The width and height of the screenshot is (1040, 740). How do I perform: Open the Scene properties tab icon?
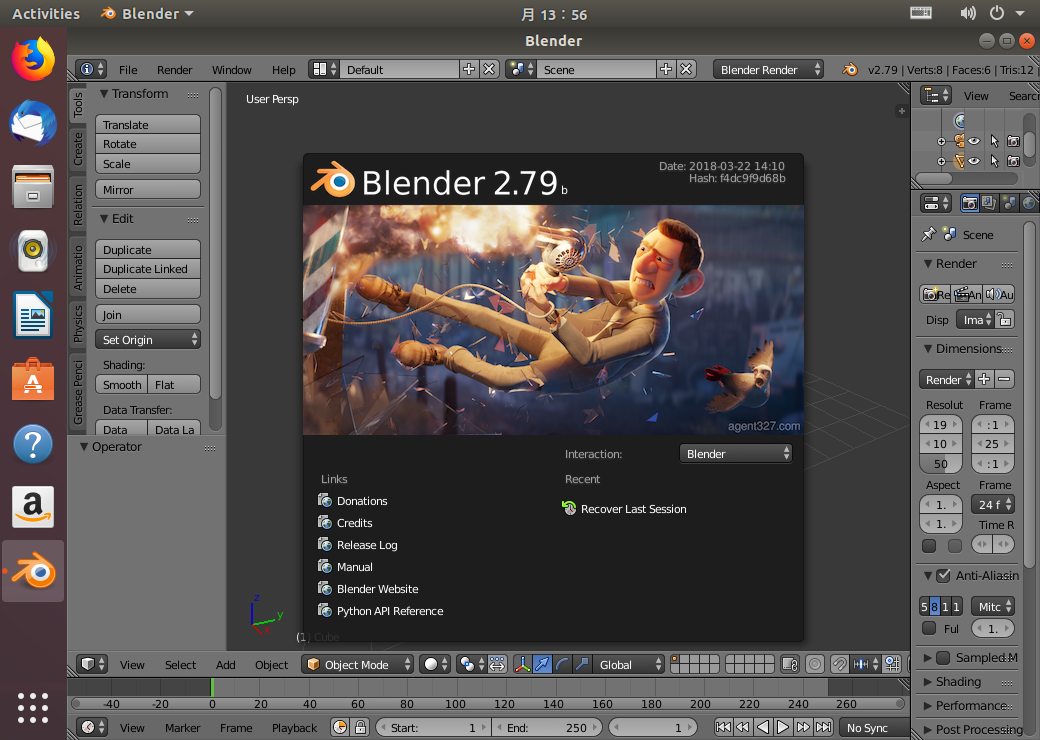click(x=1009, y=203)
